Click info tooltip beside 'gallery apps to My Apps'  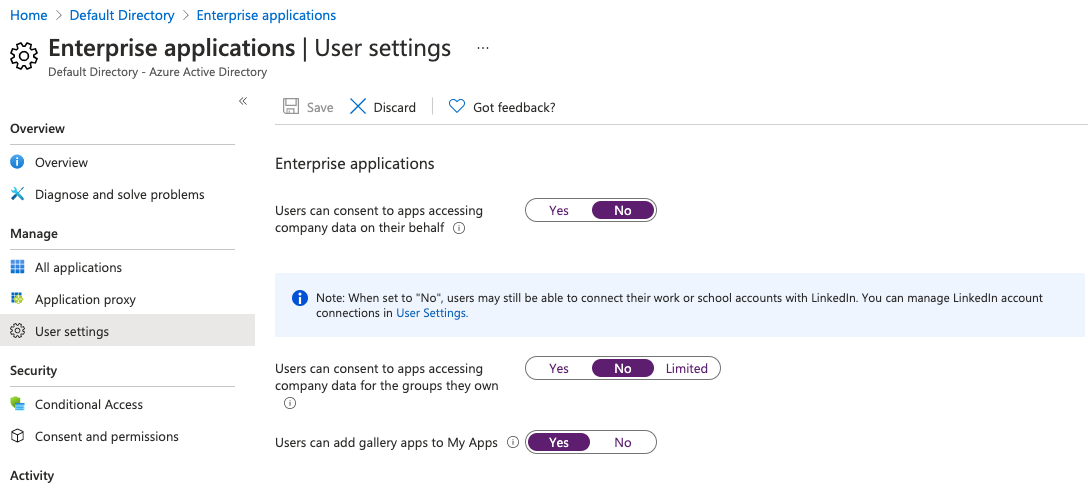513,442
